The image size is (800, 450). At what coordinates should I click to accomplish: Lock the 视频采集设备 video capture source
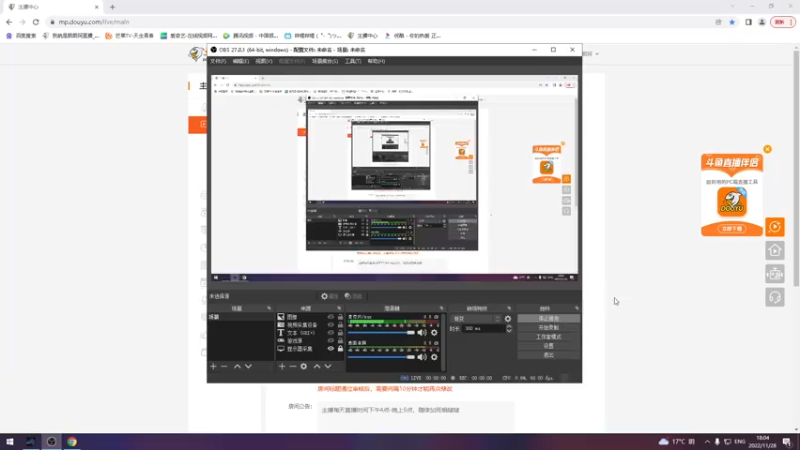coord(340,324)
